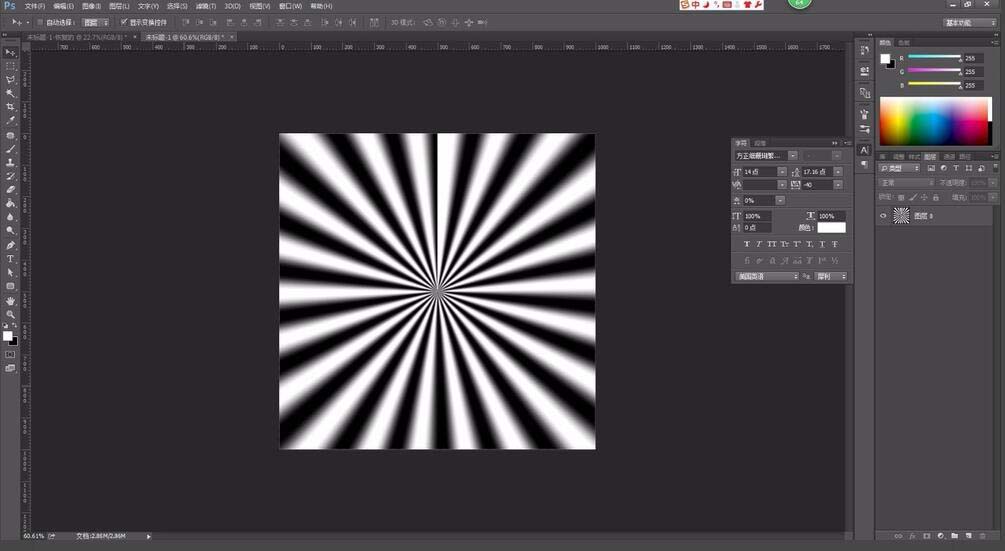The width and height of the screenshot is (1005, 551).
Task: Collapse the Character panel with double arrows
Action: click(835, 143)
